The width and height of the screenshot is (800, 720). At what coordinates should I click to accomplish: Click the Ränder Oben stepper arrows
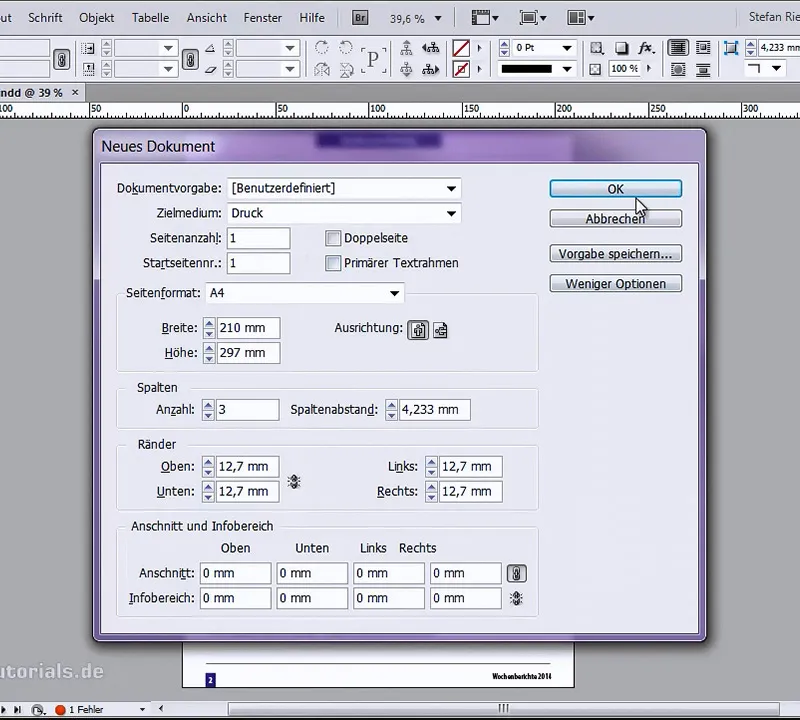point(208,466)
